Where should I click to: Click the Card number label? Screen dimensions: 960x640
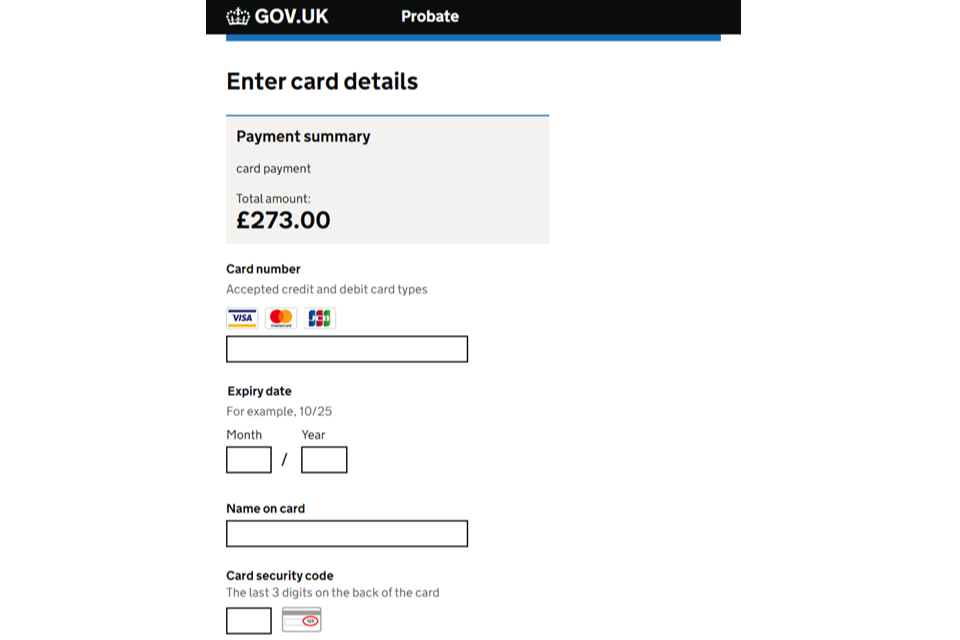(x=263, y=269)
